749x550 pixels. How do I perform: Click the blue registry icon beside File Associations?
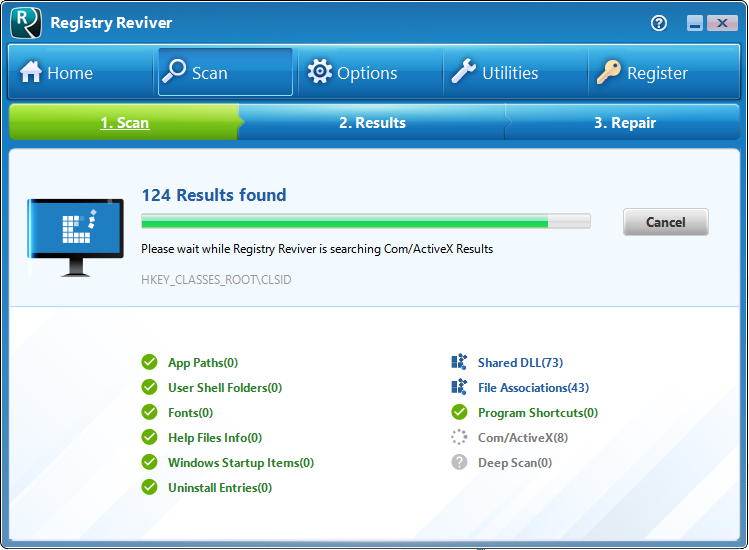tap(459, 387)
